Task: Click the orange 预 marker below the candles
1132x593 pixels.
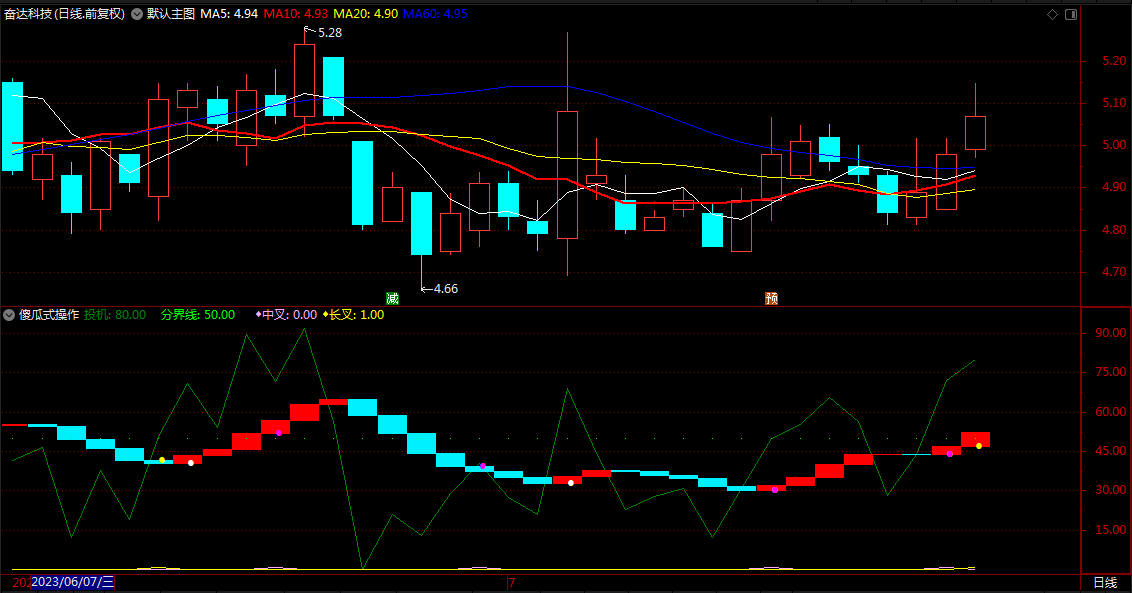Action: (771, 298)
